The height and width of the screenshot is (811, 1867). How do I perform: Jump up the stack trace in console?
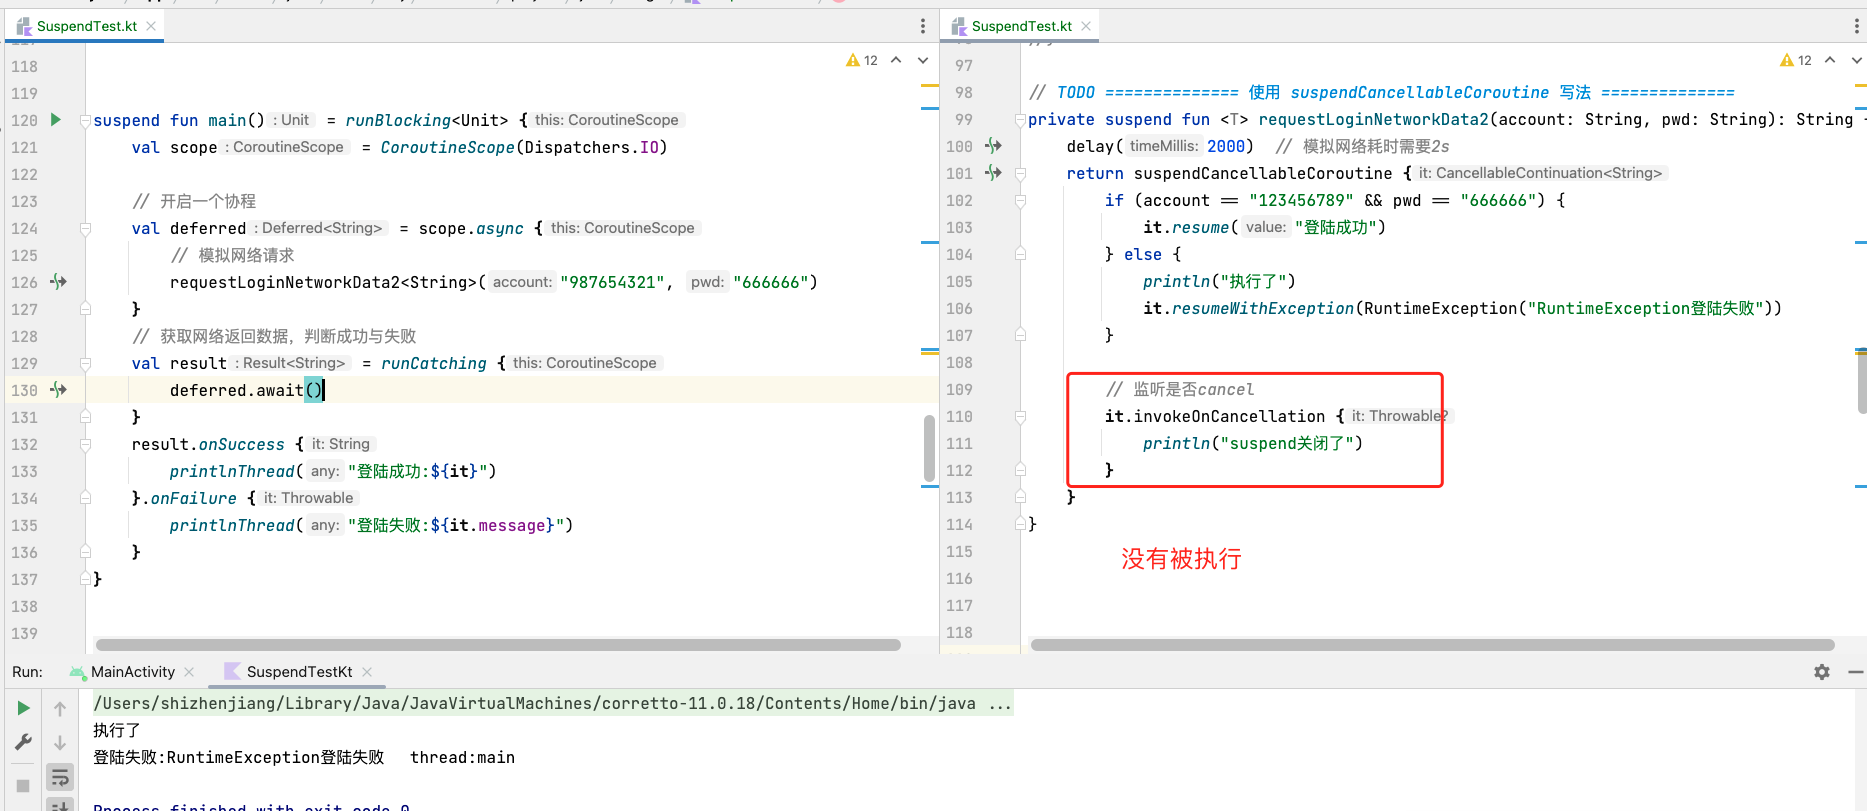[60, 709]
